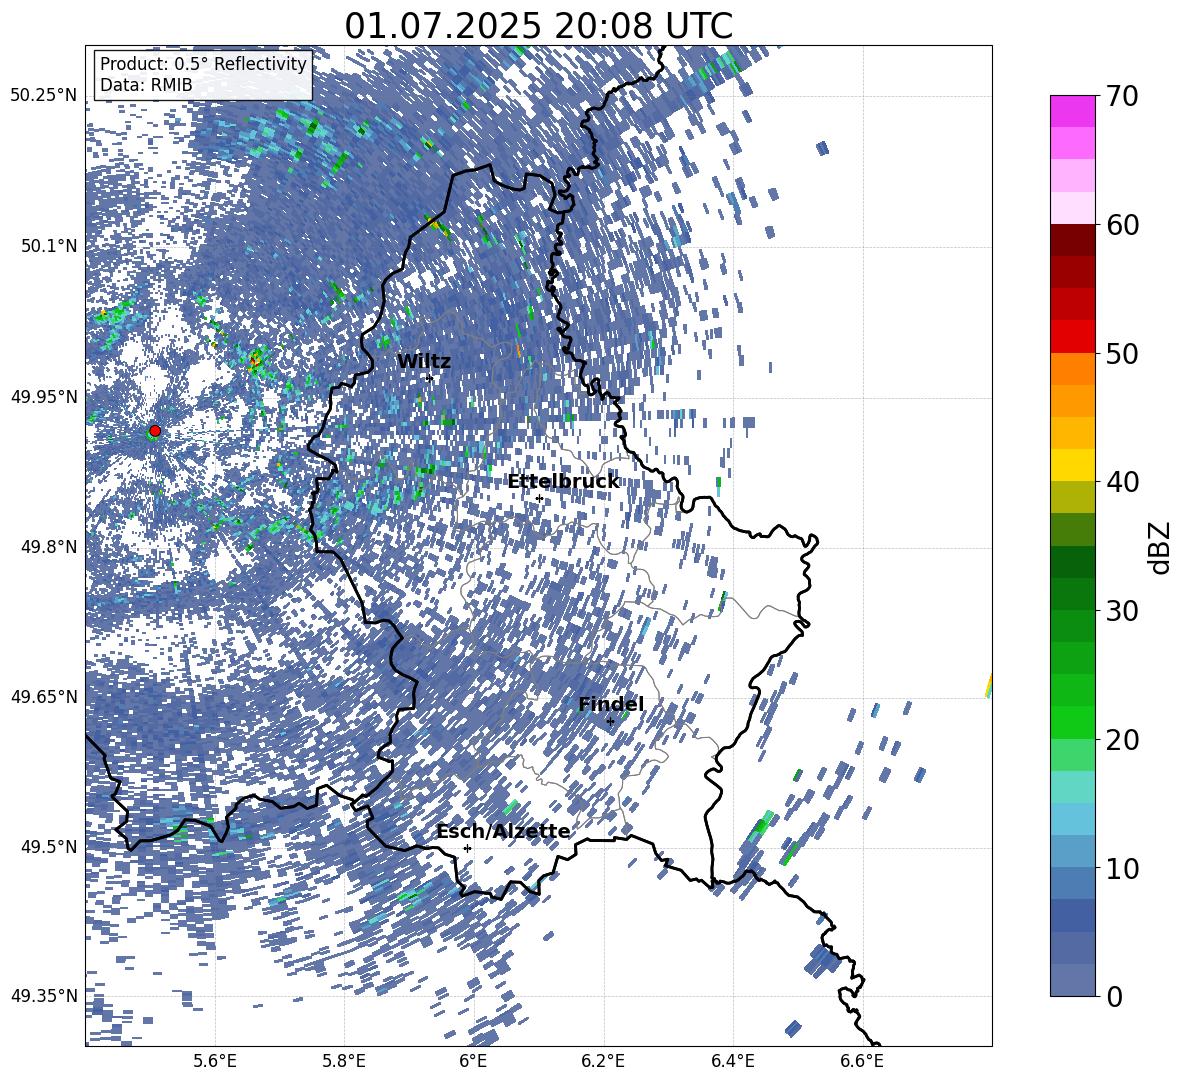Click the bright red colorbar segment near 50
The image size is (1184, 1081).
[x=1072, y=337]
